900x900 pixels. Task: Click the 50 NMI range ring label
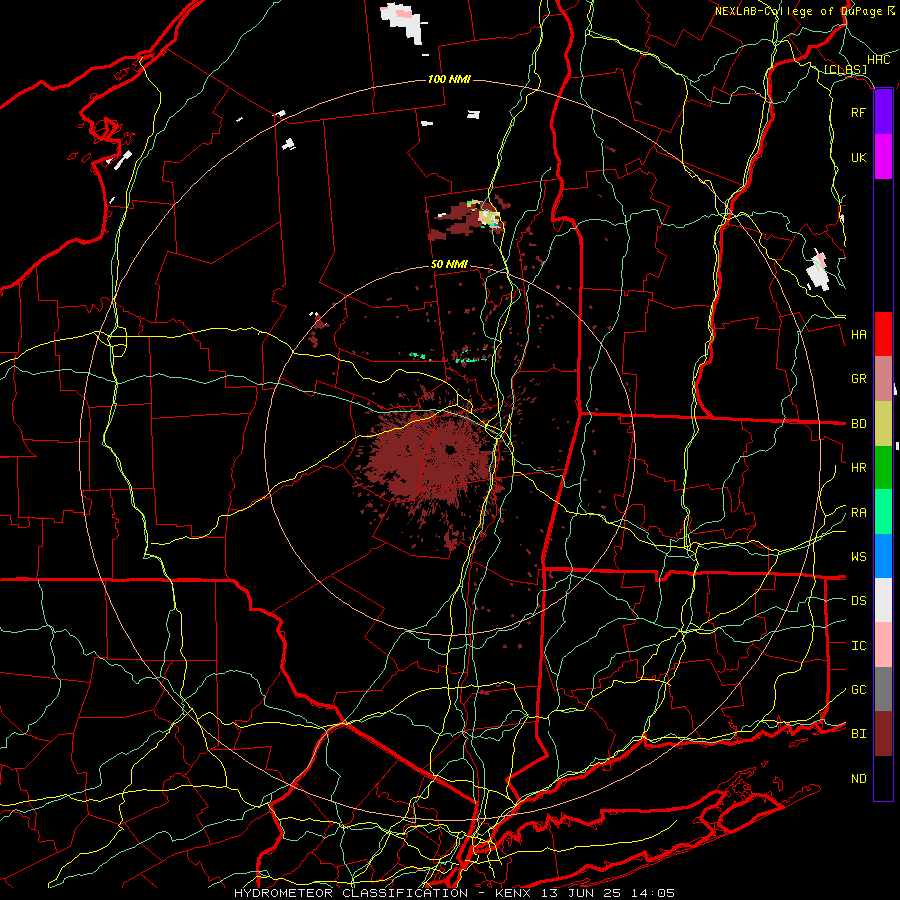click(449, 264)
